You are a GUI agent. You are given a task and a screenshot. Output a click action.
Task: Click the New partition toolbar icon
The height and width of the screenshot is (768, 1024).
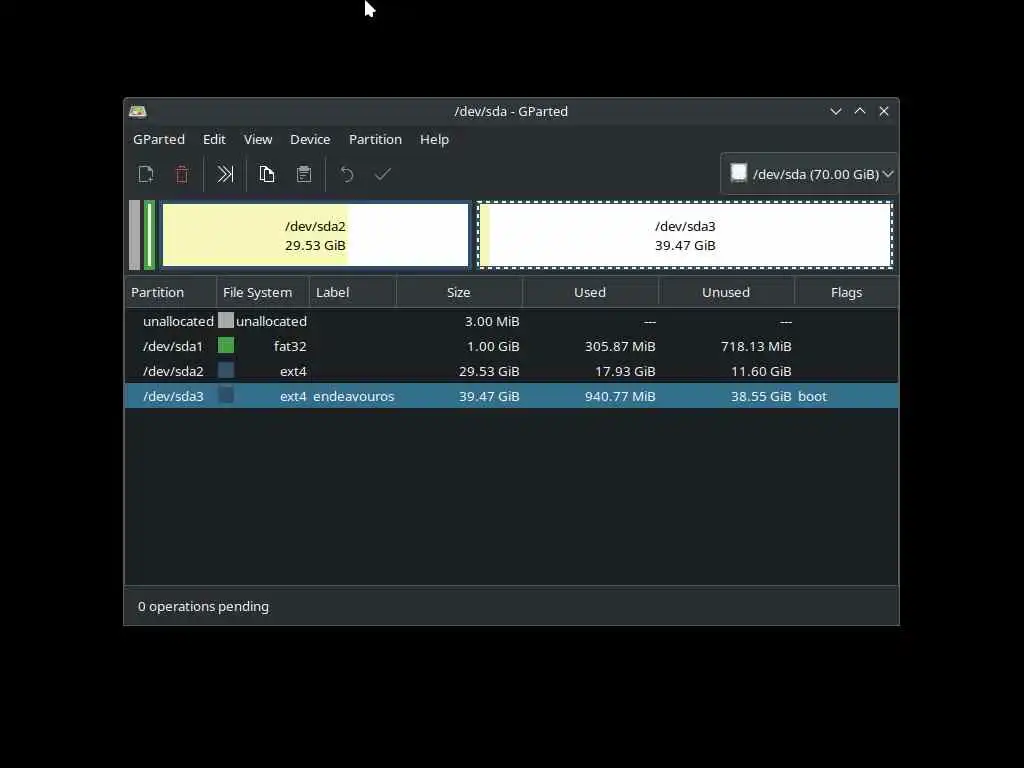(146, 174)
